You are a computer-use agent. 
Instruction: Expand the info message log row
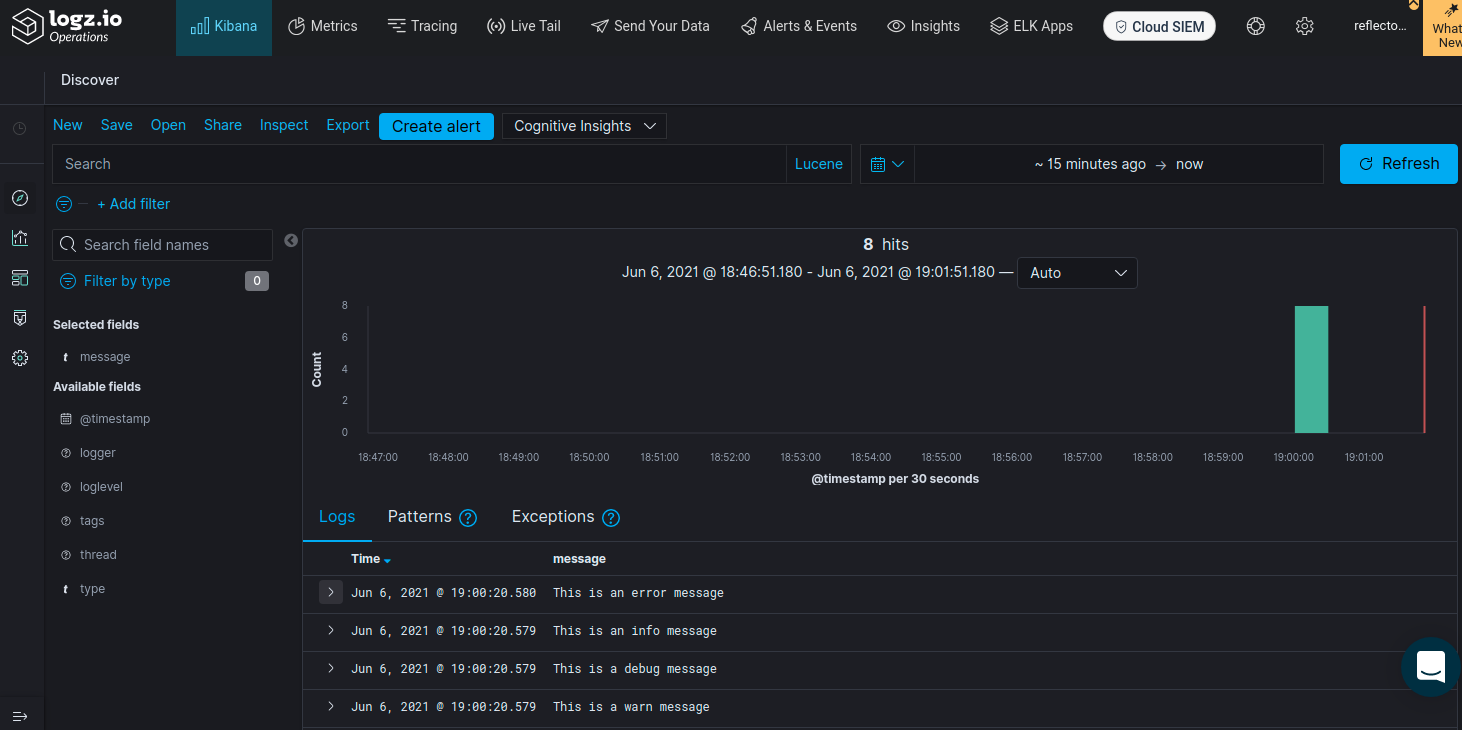point(331,630)
